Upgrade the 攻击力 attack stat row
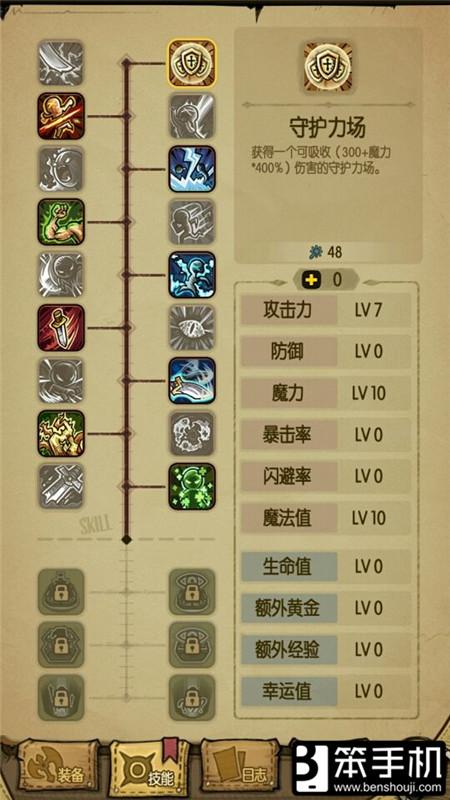450x800 pixels. (326, 310)
